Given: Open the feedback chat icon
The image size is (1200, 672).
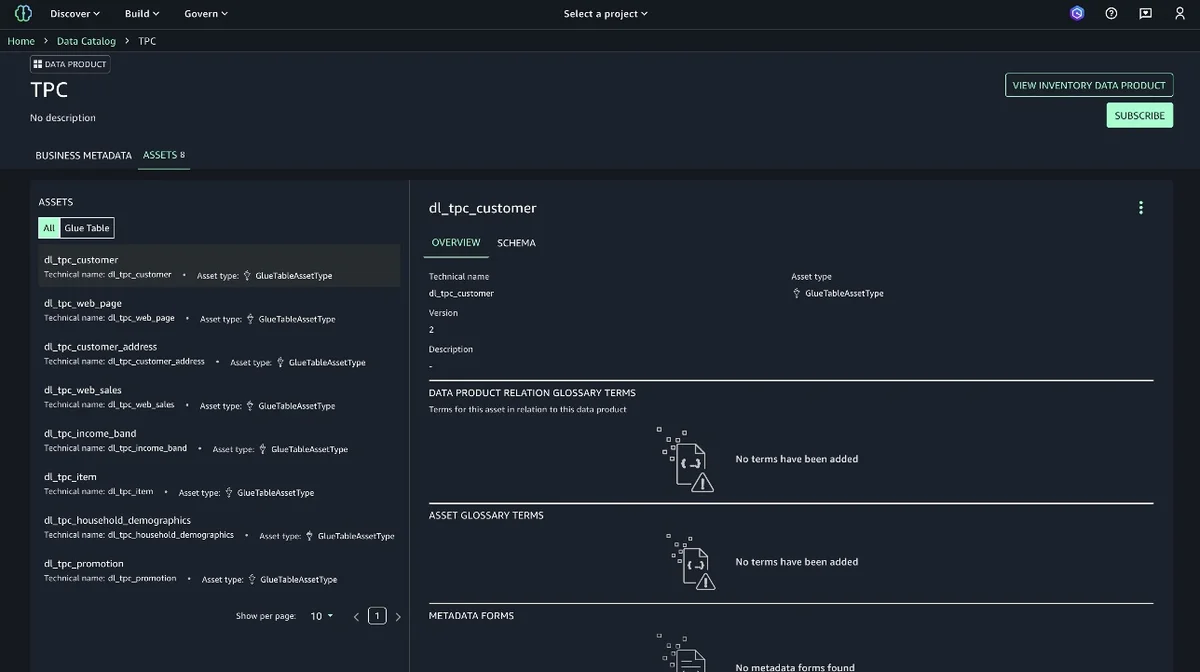Looking at the screenshot, I should (x=1146, y=13).
